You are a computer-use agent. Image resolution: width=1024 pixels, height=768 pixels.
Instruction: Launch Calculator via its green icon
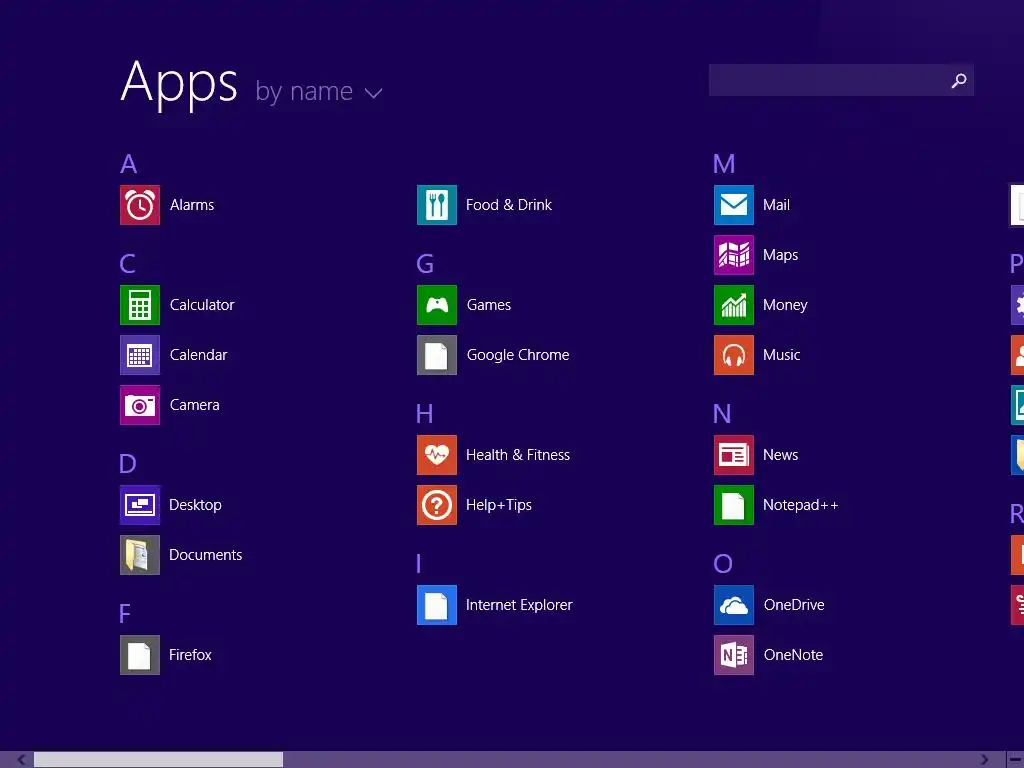point(140,305)
